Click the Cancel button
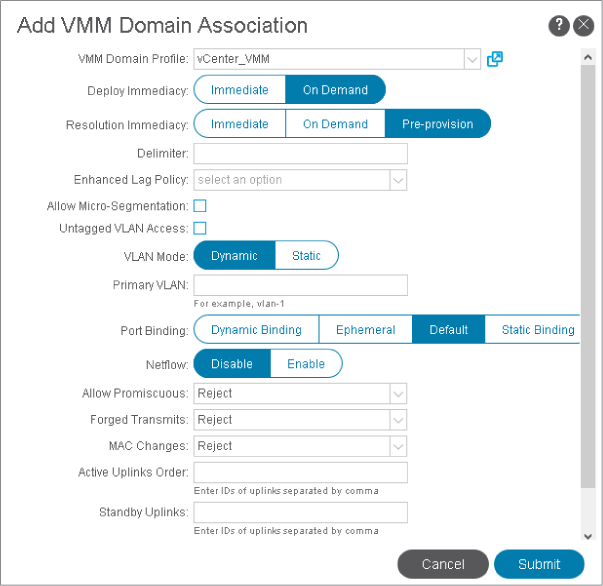603x586 pixels. (443, 564)
